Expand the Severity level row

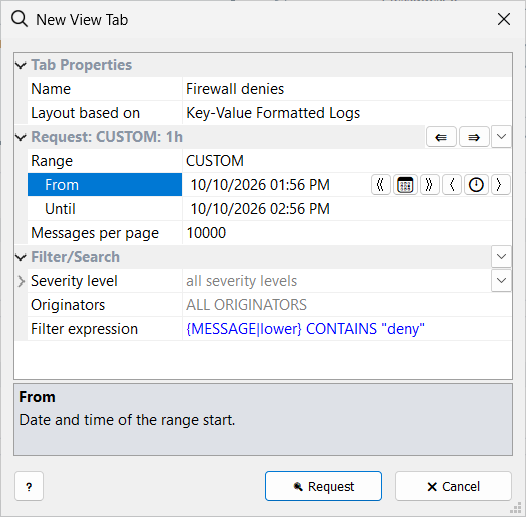21,281
